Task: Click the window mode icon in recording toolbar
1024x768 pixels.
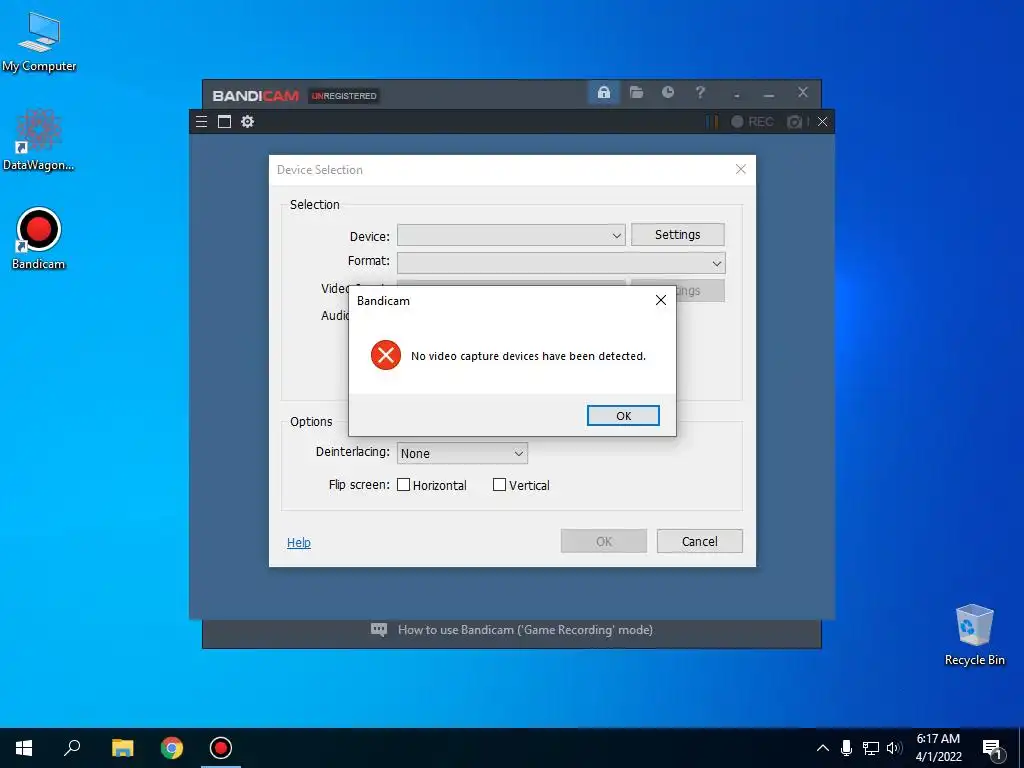Action: click(224, 121)
